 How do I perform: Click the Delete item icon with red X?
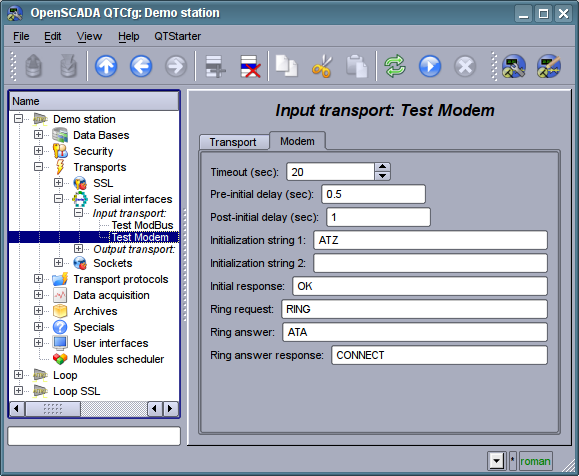[x=250, y=66]
